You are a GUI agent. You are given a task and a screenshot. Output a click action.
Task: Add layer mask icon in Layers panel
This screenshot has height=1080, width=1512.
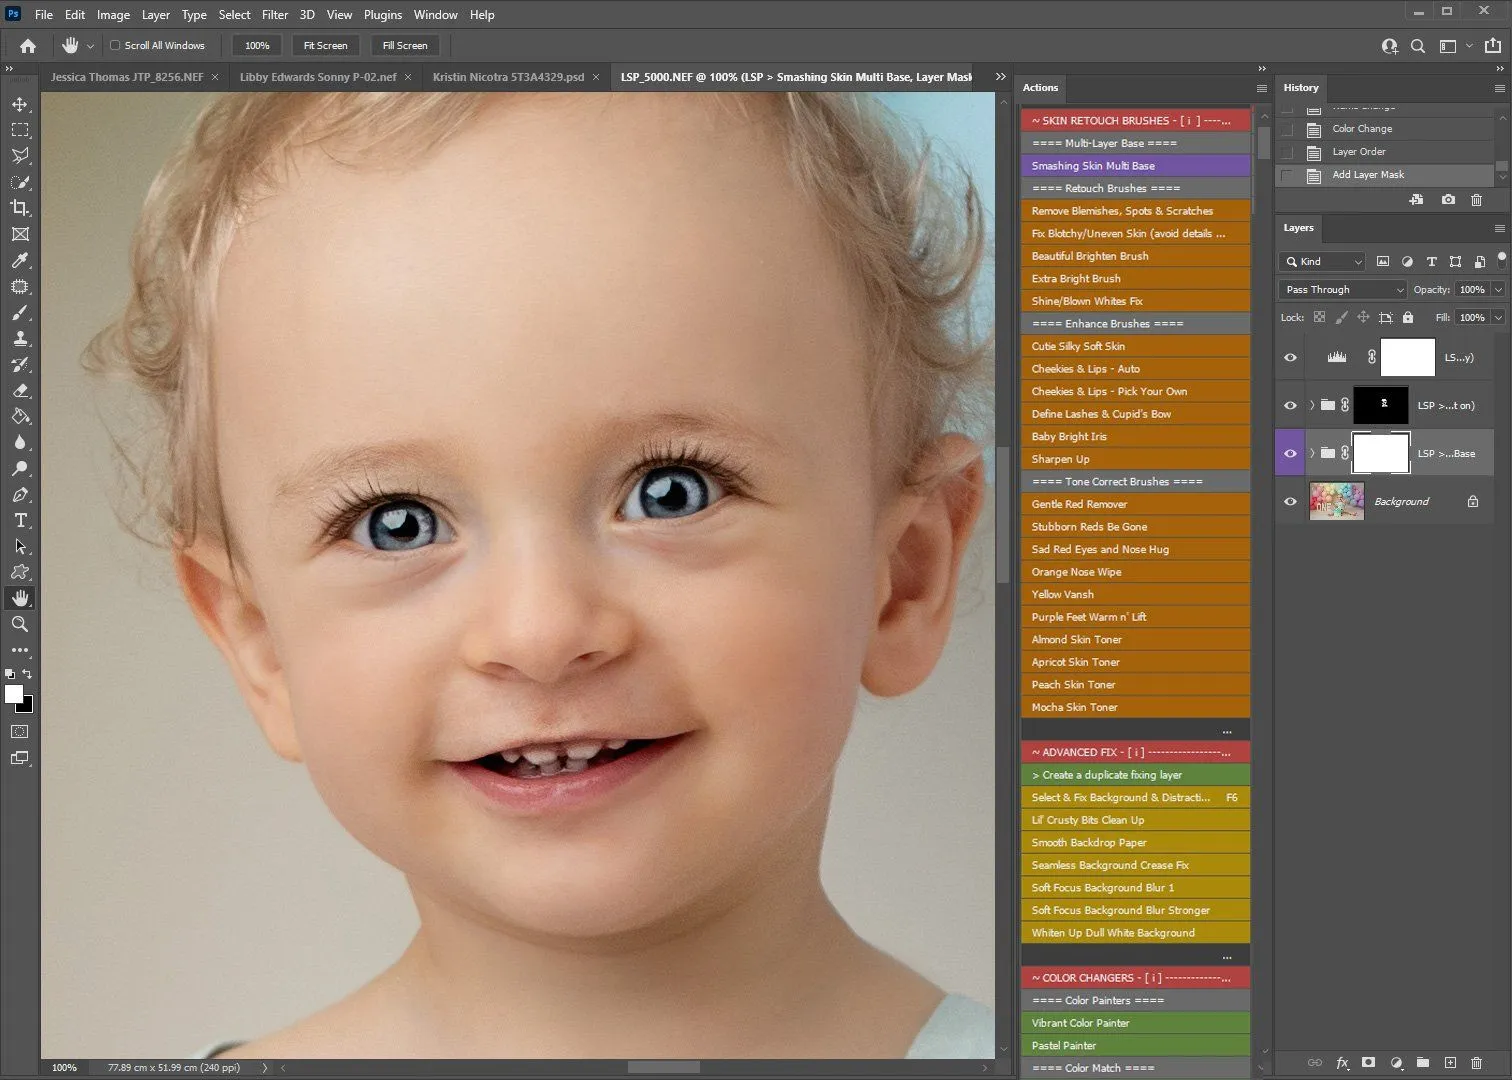coord(1369,1063)
